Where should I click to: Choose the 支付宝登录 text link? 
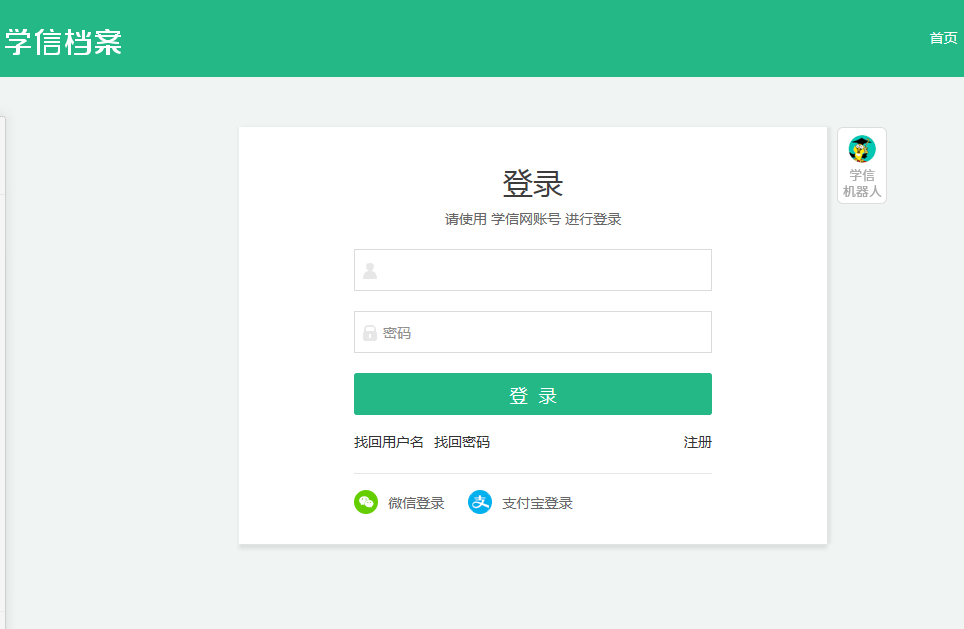tap(537, 503)
